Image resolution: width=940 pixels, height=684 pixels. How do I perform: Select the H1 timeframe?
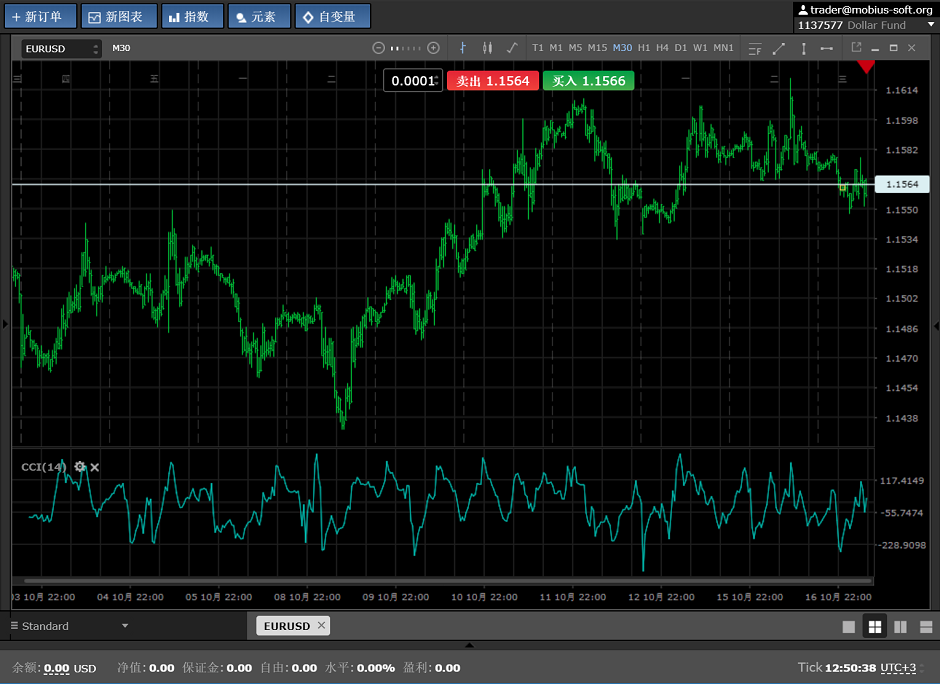click(x=644, y=48)
